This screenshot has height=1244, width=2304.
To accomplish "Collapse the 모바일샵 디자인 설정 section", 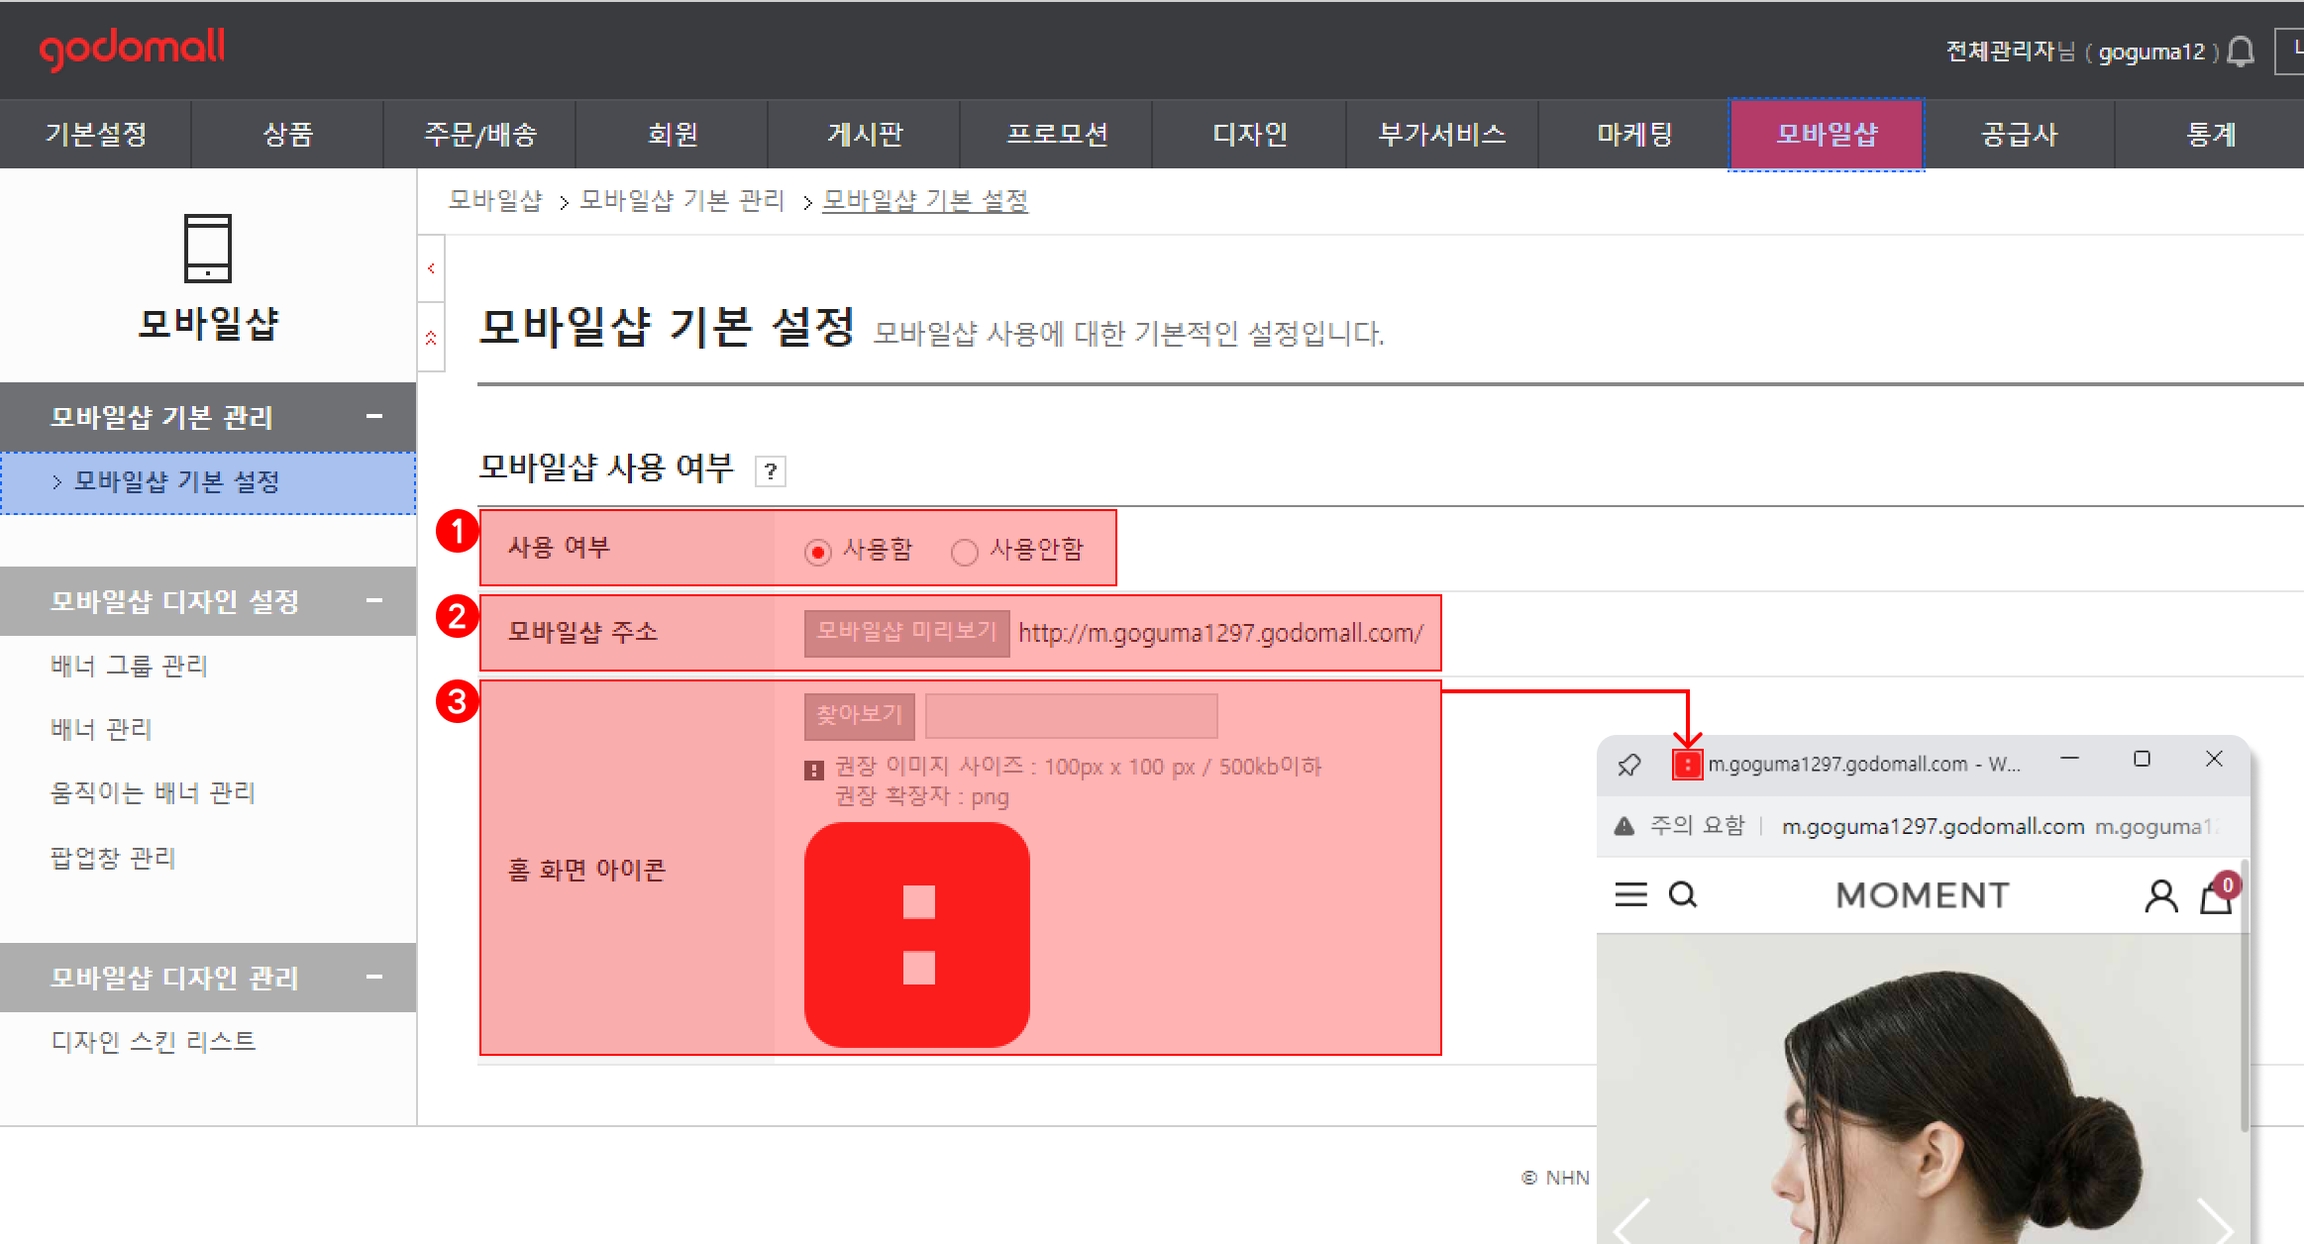I will (x=374, y=601).
